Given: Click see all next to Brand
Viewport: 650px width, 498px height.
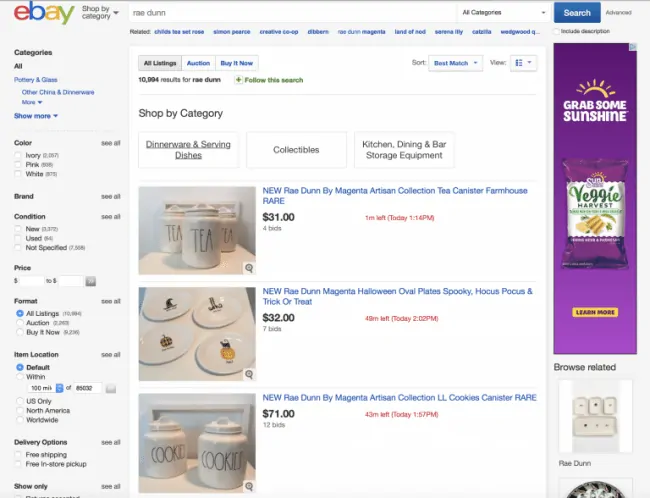Looking at the screenshot, I should 111,197.
